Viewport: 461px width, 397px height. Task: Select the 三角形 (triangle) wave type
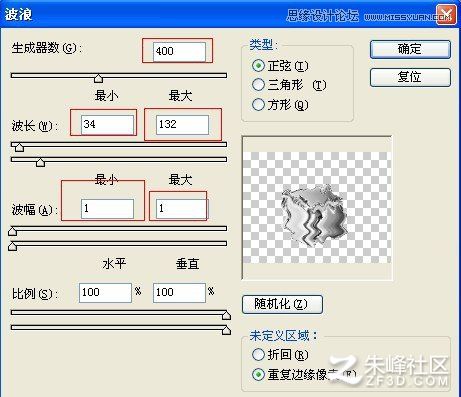pyautogui.click(x=258, y=85)
